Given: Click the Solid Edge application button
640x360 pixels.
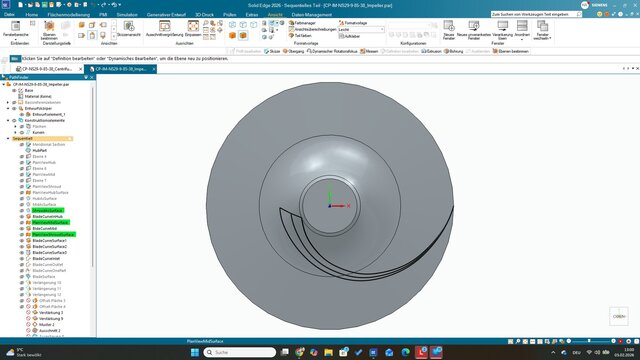Looking at the screenshot, I should pos(6,4).
